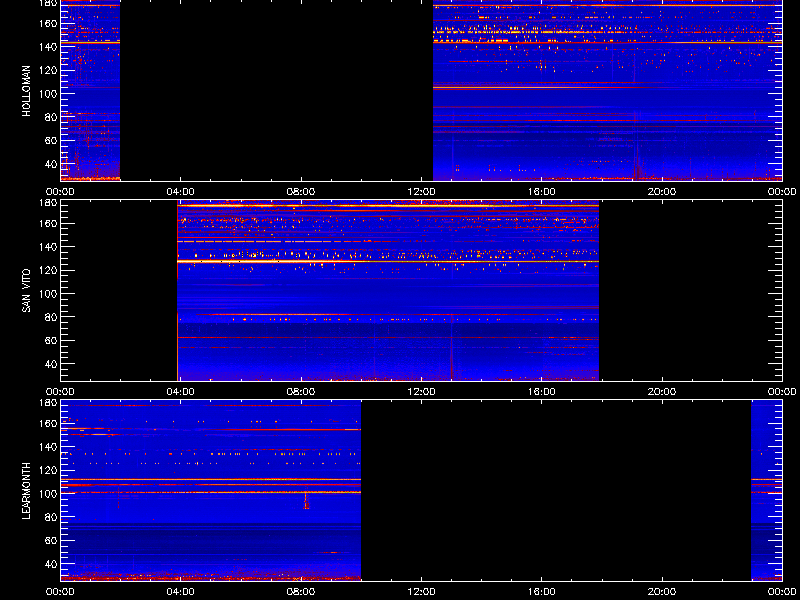Select the 60 frequency tick on Holloman panel
800x600 pixels.
[52, 140]
